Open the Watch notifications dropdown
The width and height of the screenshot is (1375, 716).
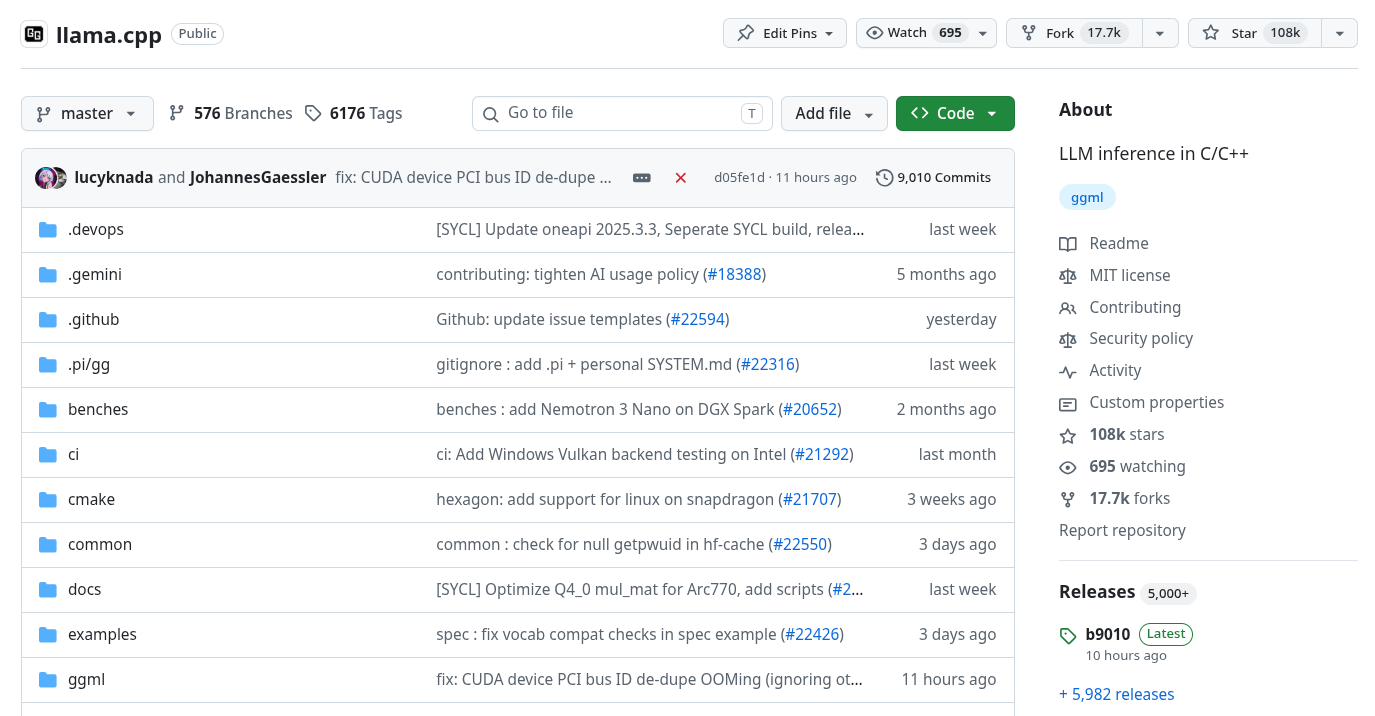click(x=926, y=33)
